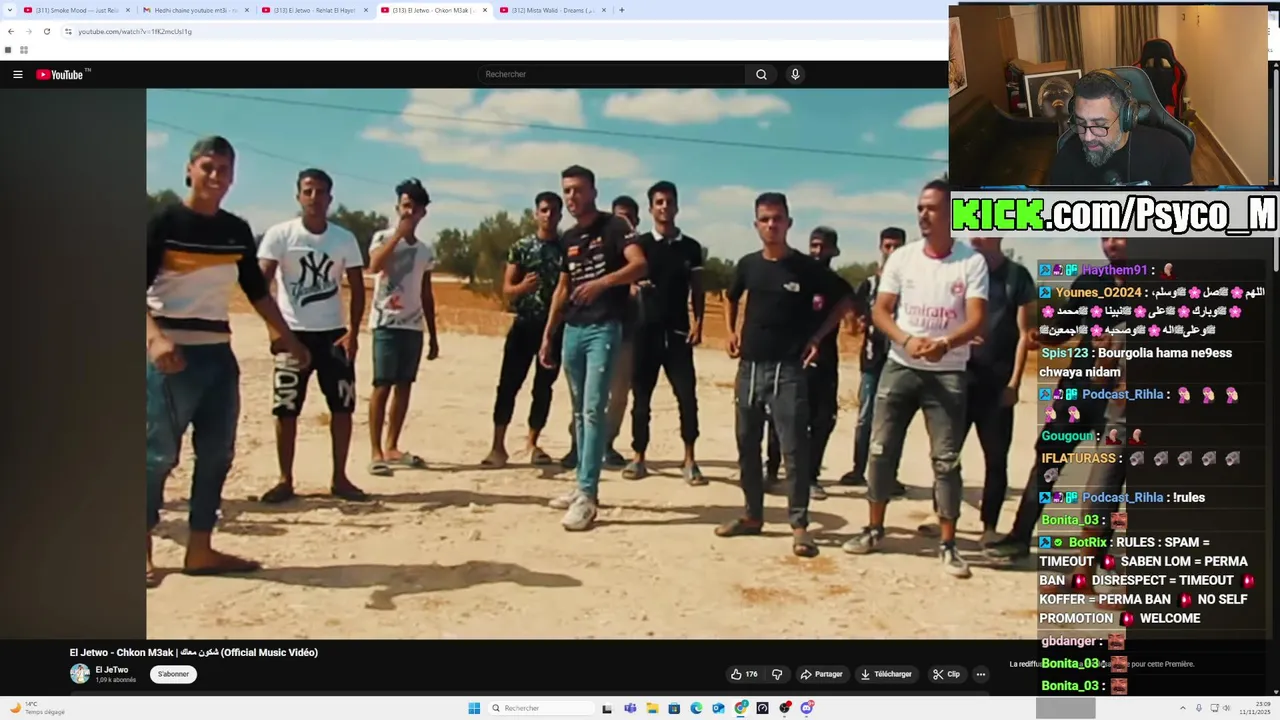Click username Younes_O2024 in chat
This screenshot has width=1280, height=720.
click(1098, 292)
